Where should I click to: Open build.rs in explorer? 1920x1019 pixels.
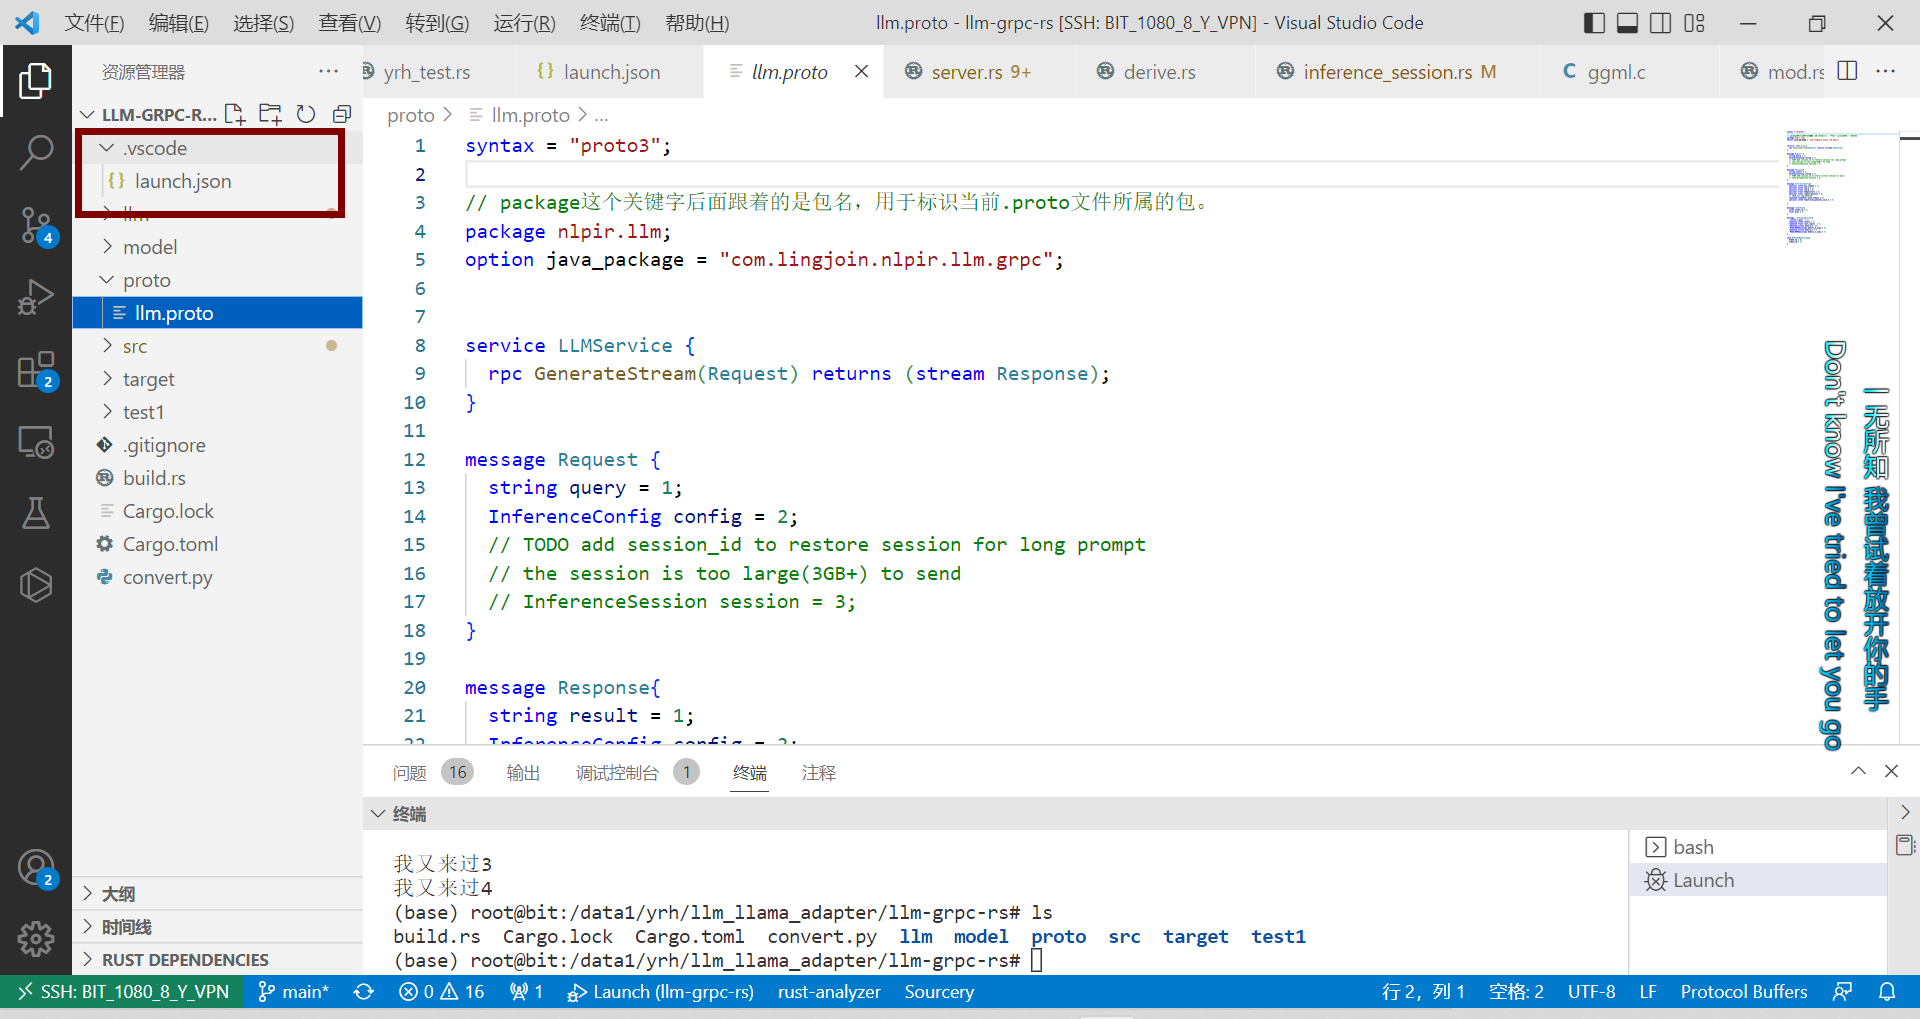[x=217, y=478]
